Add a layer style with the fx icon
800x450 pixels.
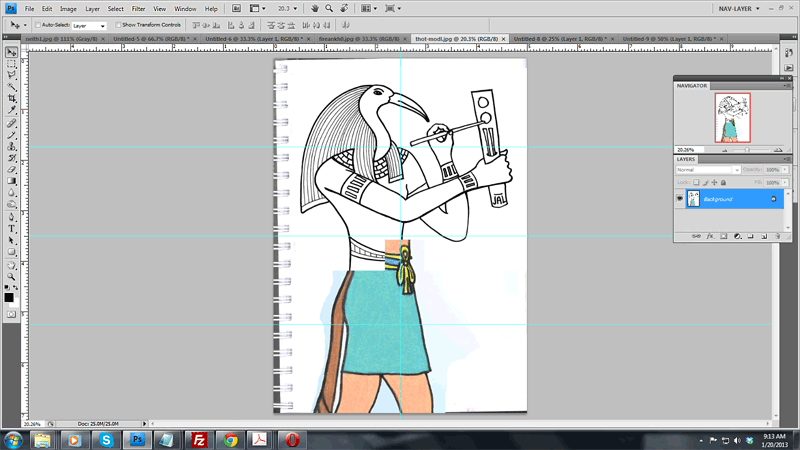click(x=709, y=236)
